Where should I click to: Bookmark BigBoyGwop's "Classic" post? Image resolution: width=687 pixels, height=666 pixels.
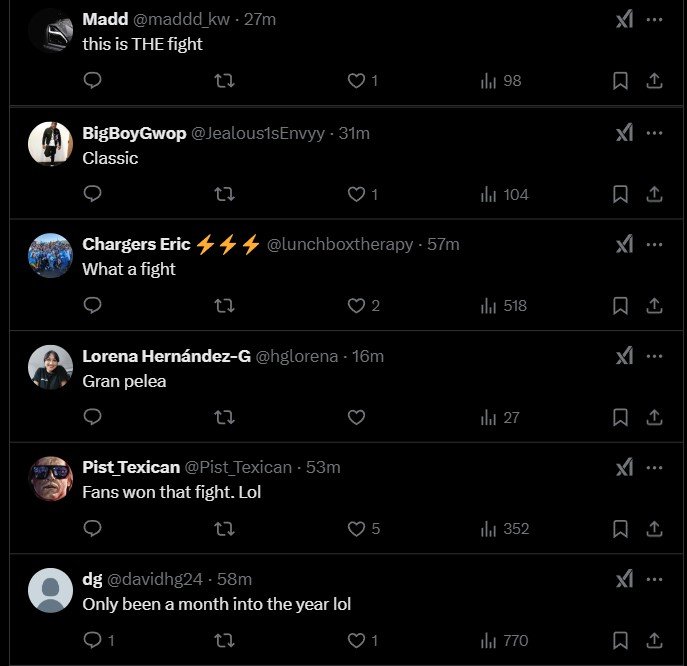coord(620,194)
